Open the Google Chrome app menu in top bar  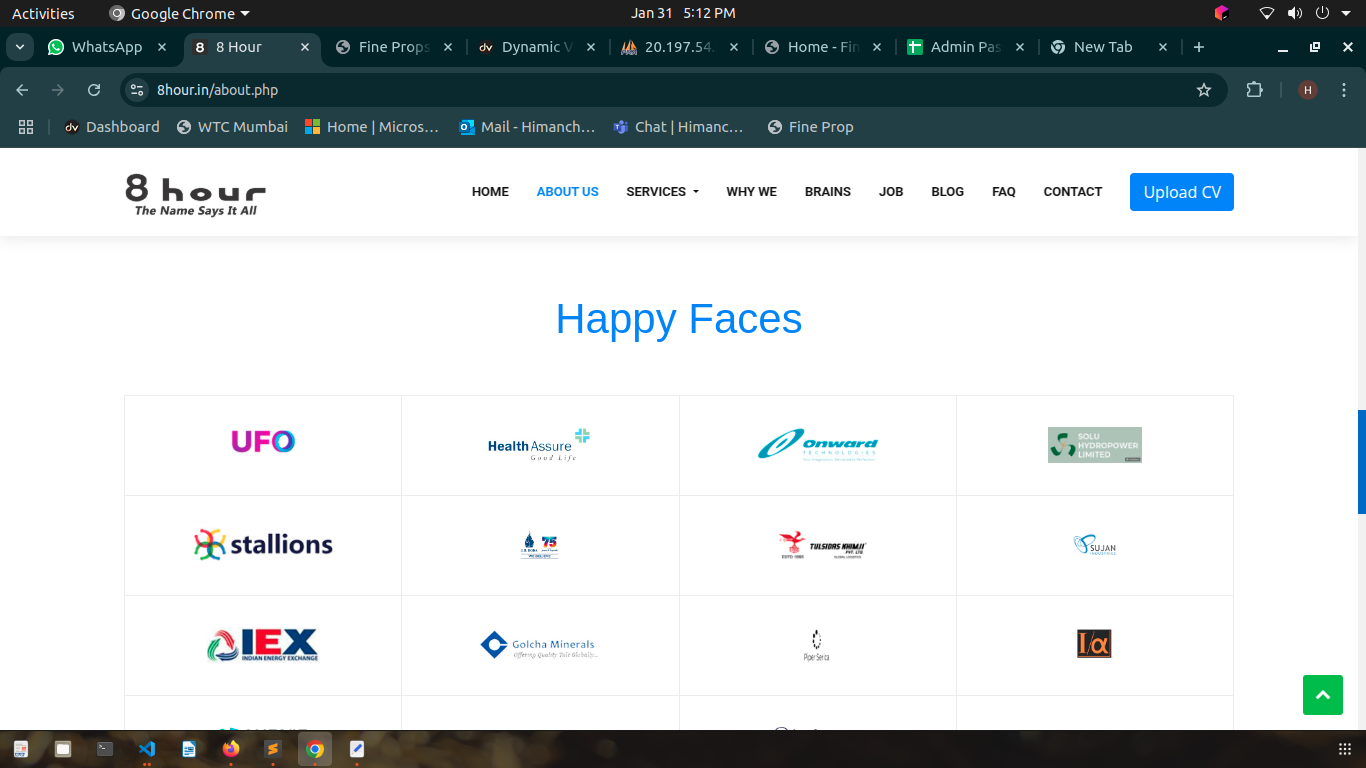(x=180, y=14)
